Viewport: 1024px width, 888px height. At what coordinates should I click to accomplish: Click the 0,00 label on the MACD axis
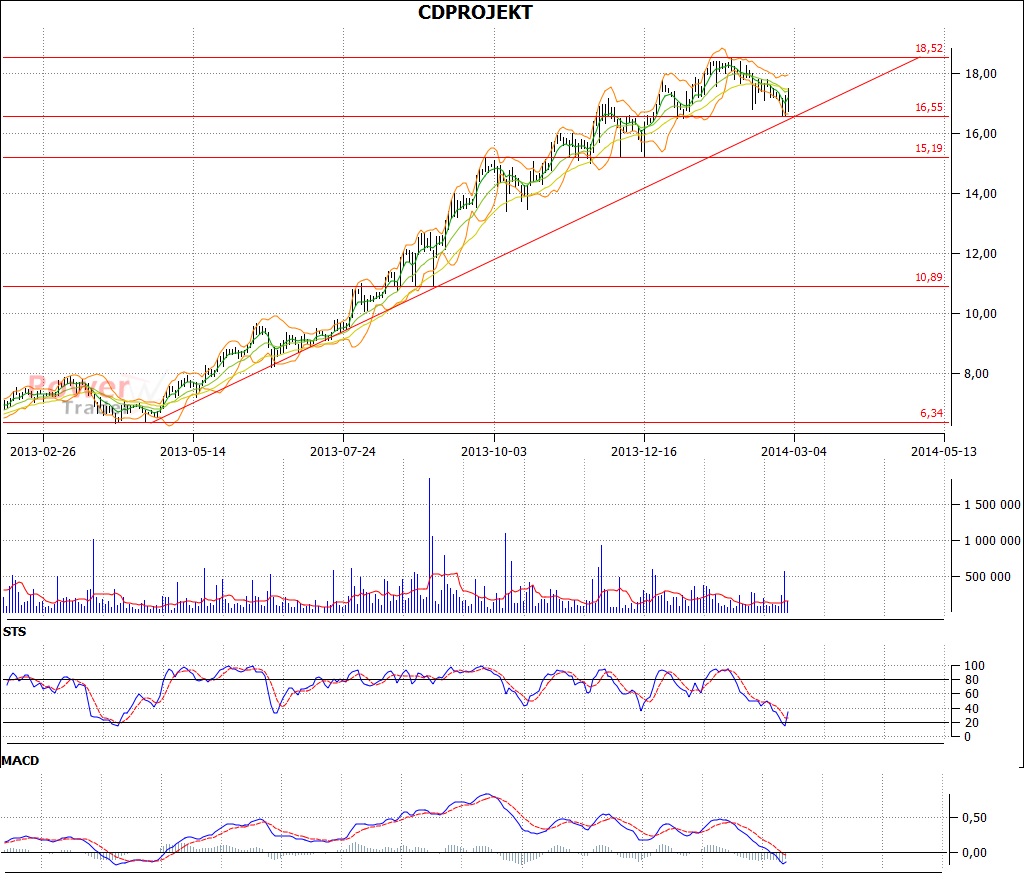974,853
